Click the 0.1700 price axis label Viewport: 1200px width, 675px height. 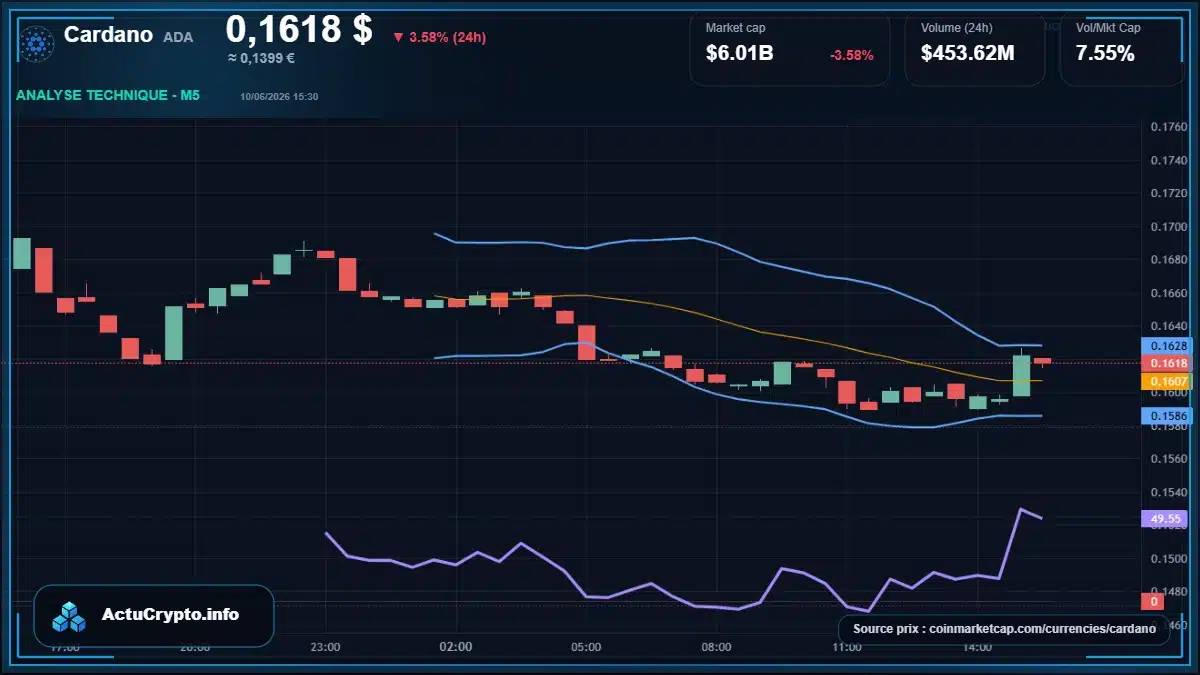click(x=1168, y=227)
